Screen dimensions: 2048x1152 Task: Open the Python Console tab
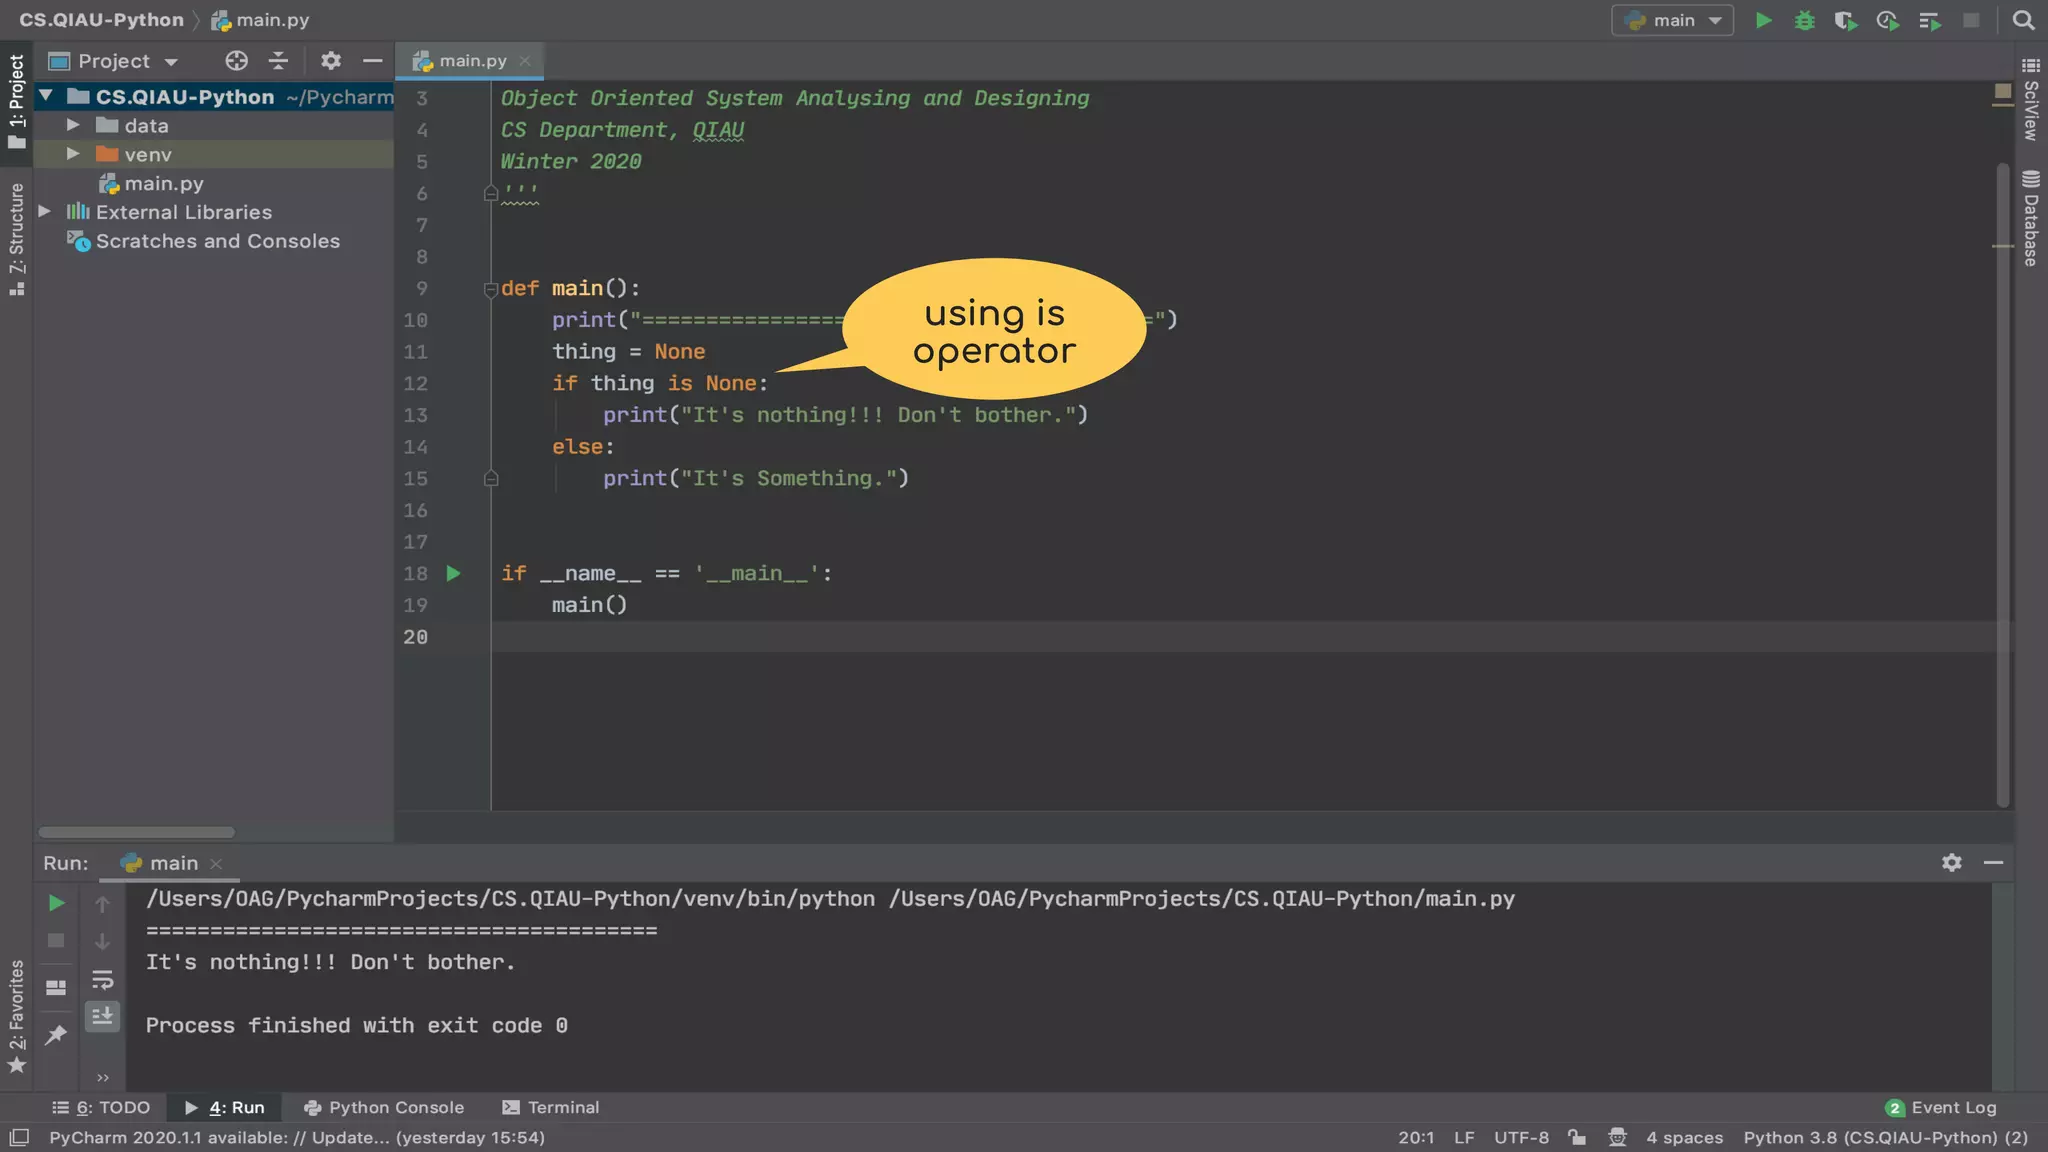point(384,1107)
